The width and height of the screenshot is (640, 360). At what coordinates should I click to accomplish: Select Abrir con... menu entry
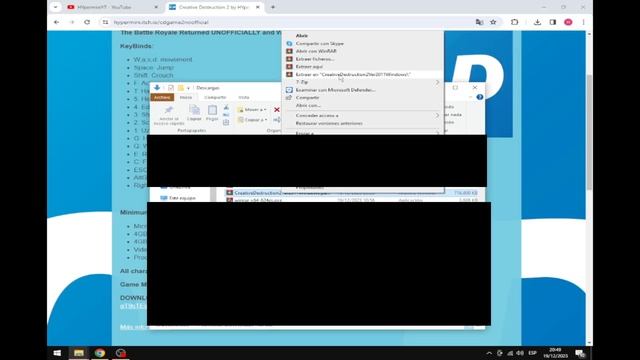coord(308,105)
